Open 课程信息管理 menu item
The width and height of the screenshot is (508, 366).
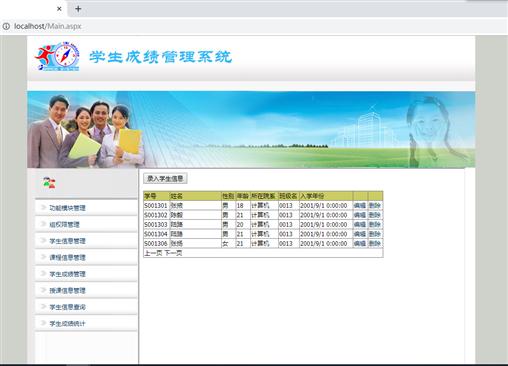point(68,257)
